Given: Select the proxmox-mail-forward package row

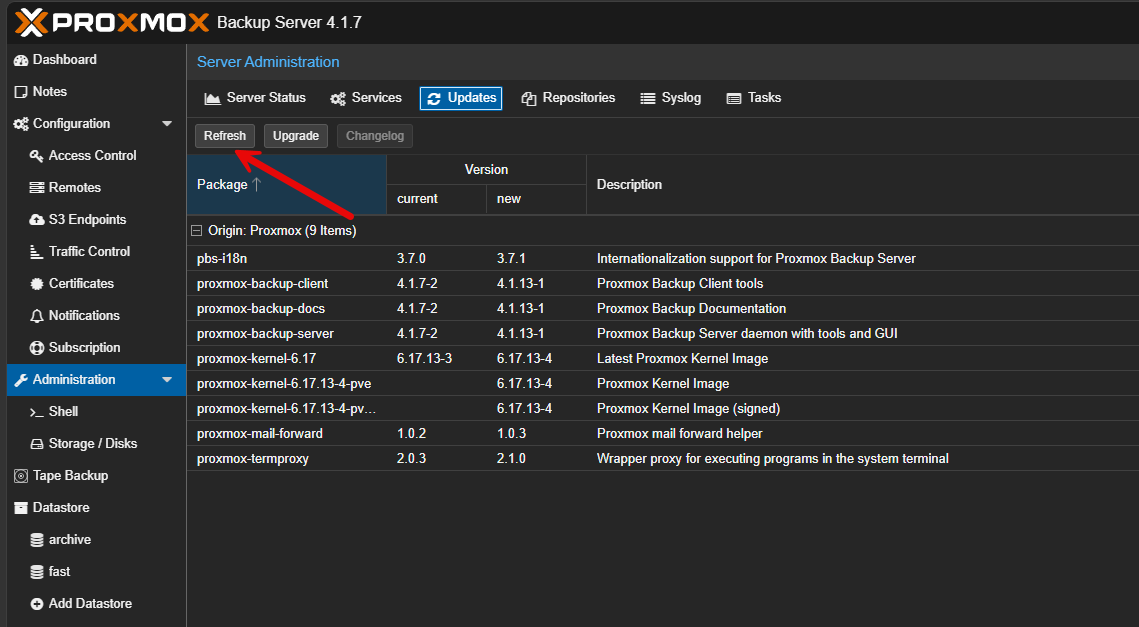Looking at the screenshot, I should (662, 434).
